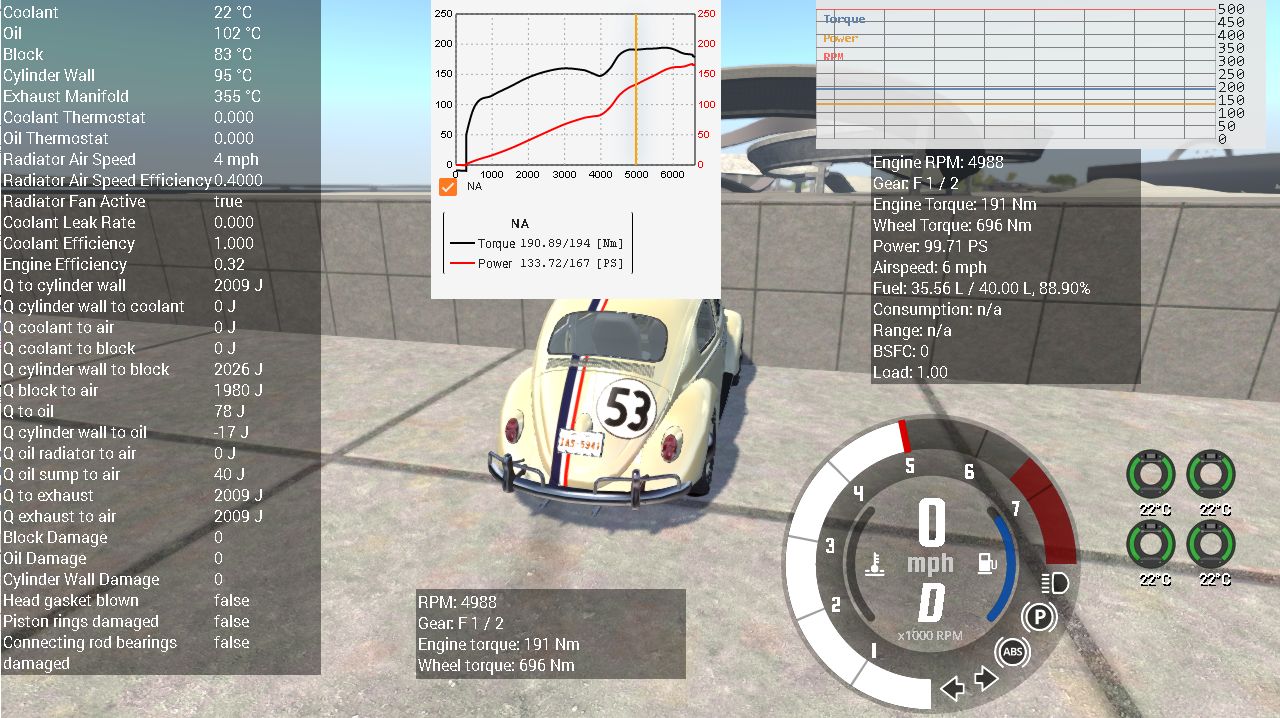Click the Q exhaust to air row

[160, 516]
